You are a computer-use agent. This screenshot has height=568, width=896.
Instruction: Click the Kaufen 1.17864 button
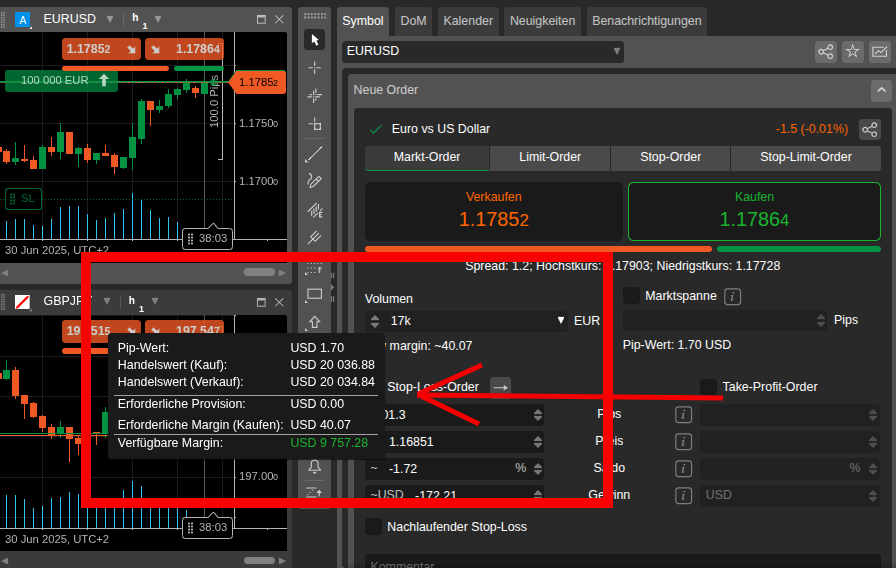tap(754, 211)
